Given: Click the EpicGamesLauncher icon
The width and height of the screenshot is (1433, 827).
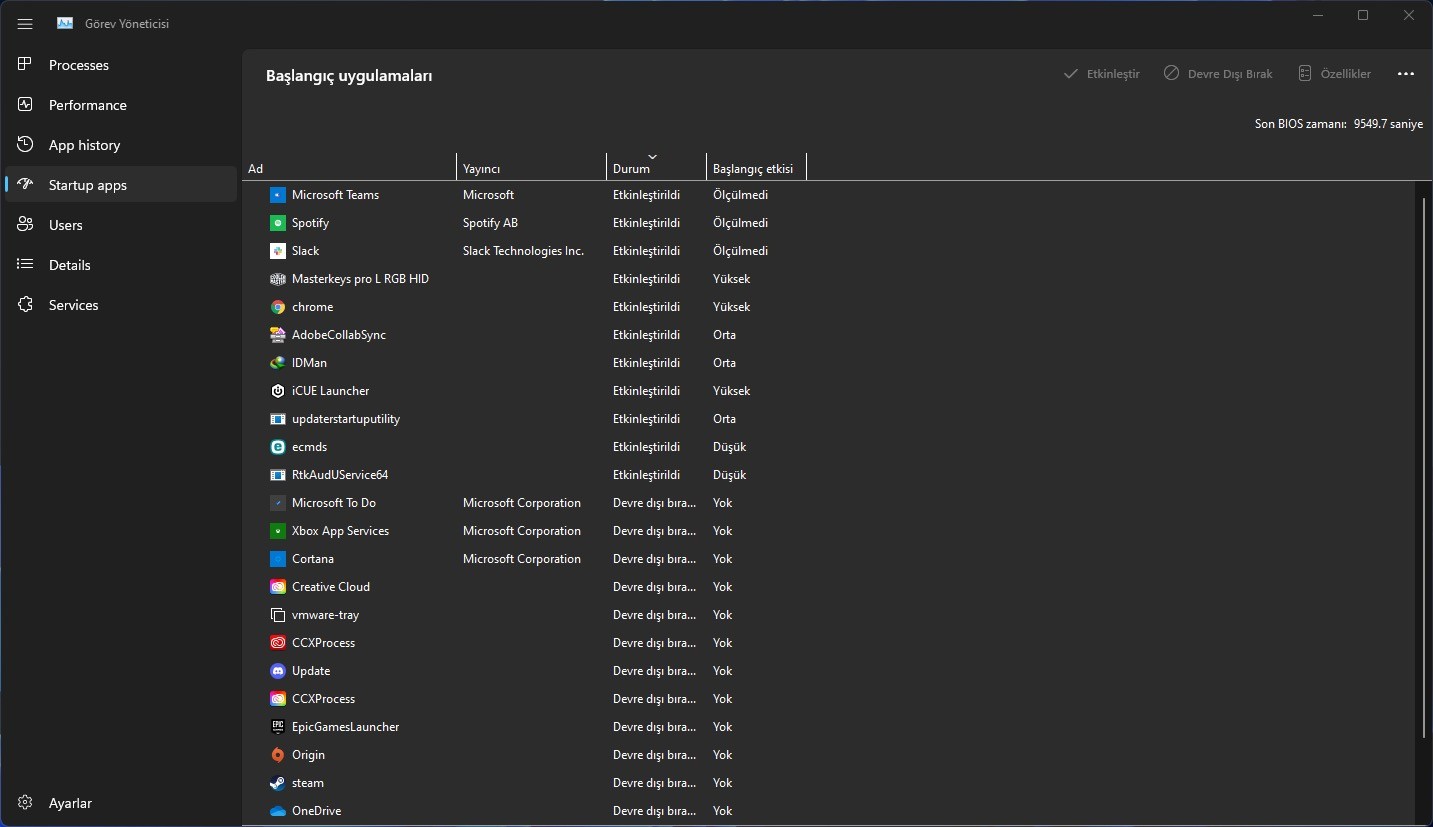Looking at the screenshot, I should [x=278, y=727].
